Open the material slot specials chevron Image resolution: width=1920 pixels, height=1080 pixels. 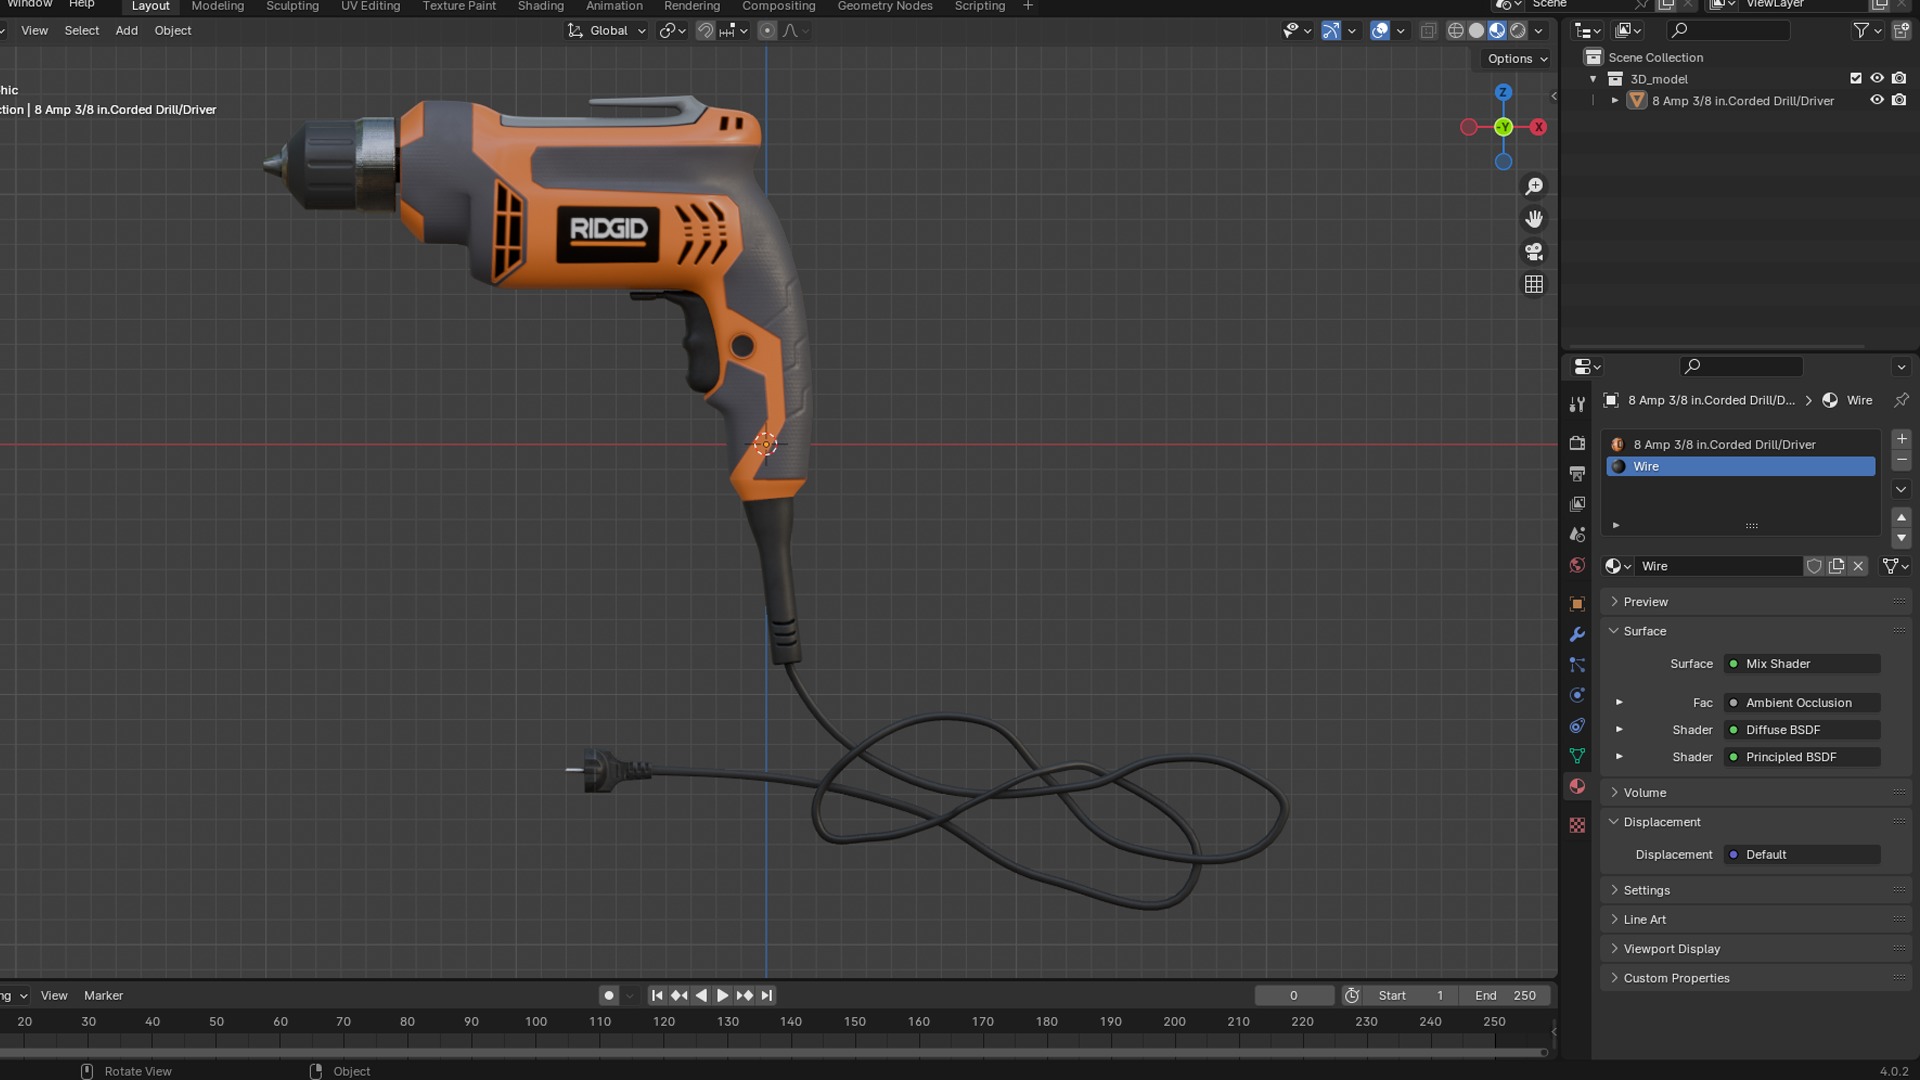(1901, 489)
